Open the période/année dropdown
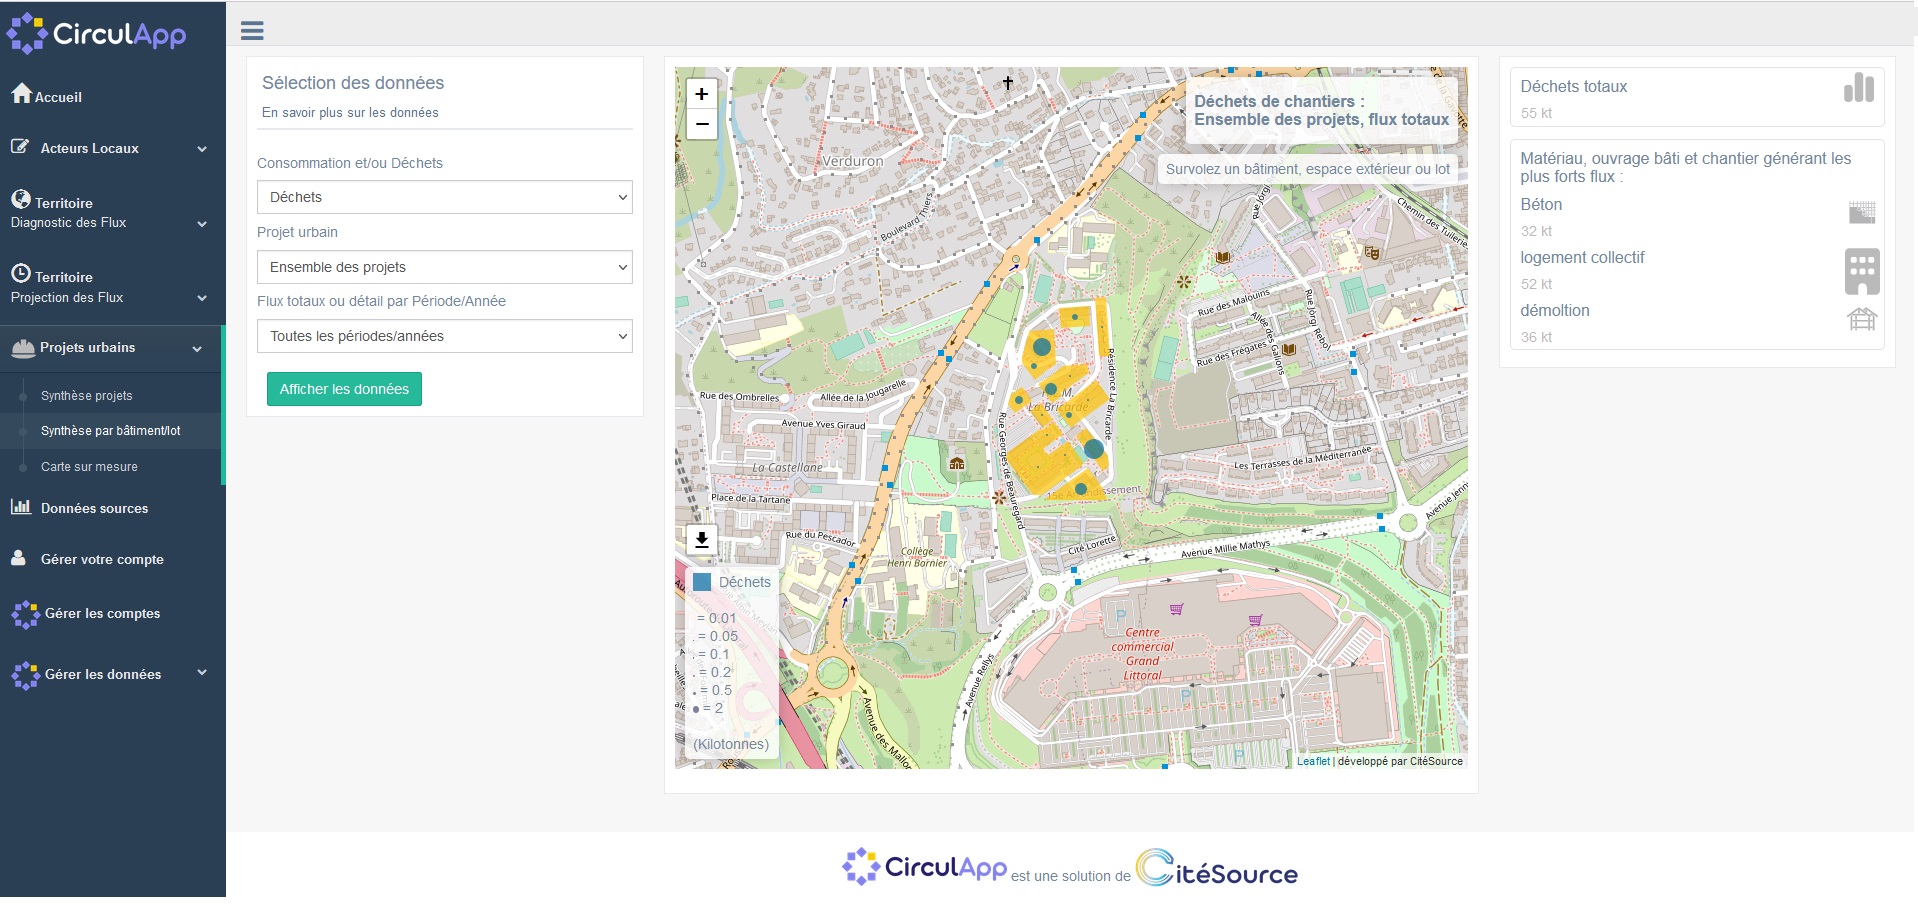The height and width of the screenshot is (911, 1918). [444, 336]
